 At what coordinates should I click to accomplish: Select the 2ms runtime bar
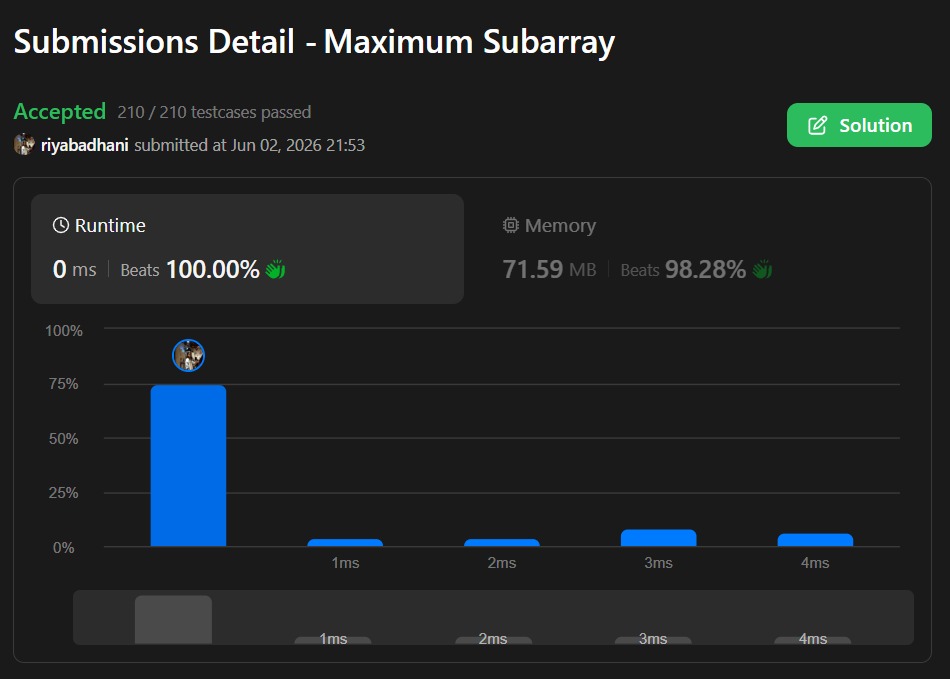502,543
